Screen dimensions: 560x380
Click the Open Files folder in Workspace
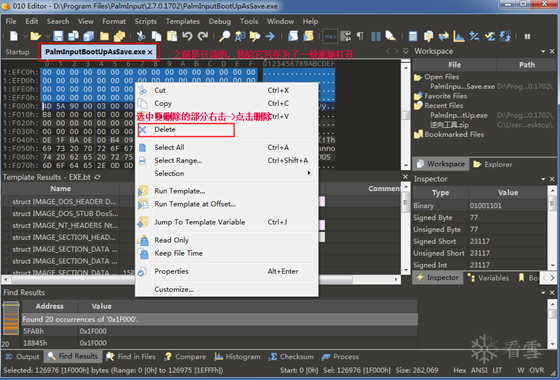tap(437, 77)
